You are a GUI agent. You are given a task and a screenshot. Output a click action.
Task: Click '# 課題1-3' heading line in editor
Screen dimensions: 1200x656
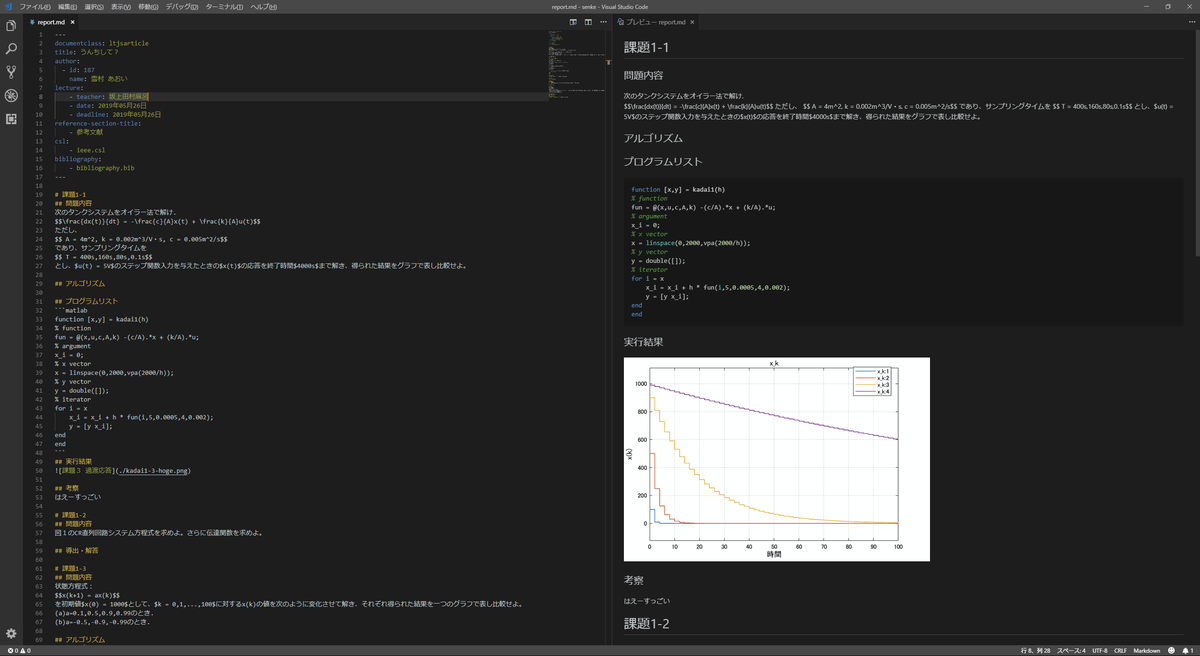click(71, 568)
